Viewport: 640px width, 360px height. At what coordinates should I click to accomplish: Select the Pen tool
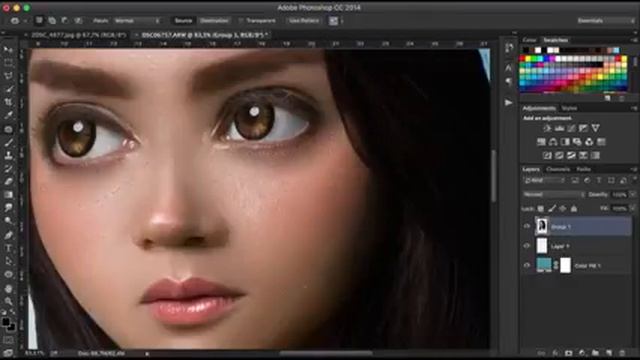(8, 235)
